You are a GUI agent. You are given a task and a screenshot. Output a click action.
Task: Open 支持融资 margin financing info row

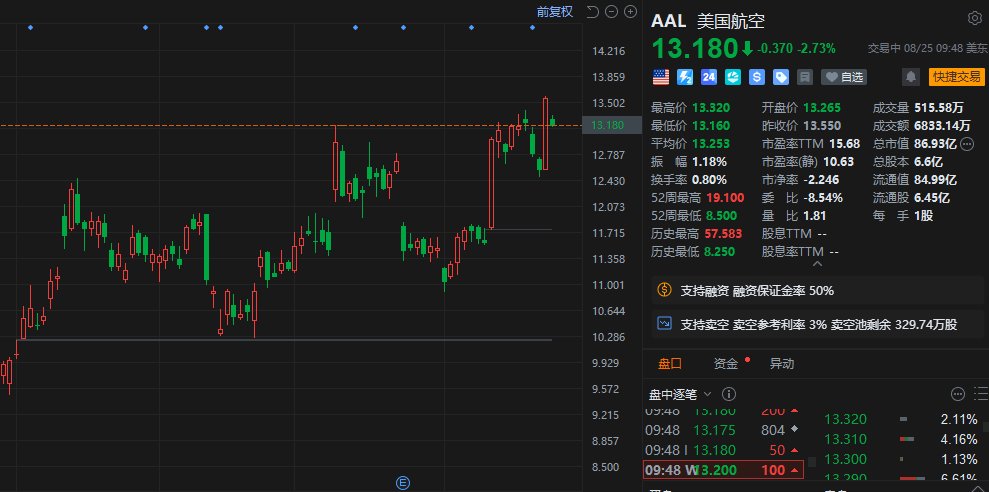tap(817, 290)
